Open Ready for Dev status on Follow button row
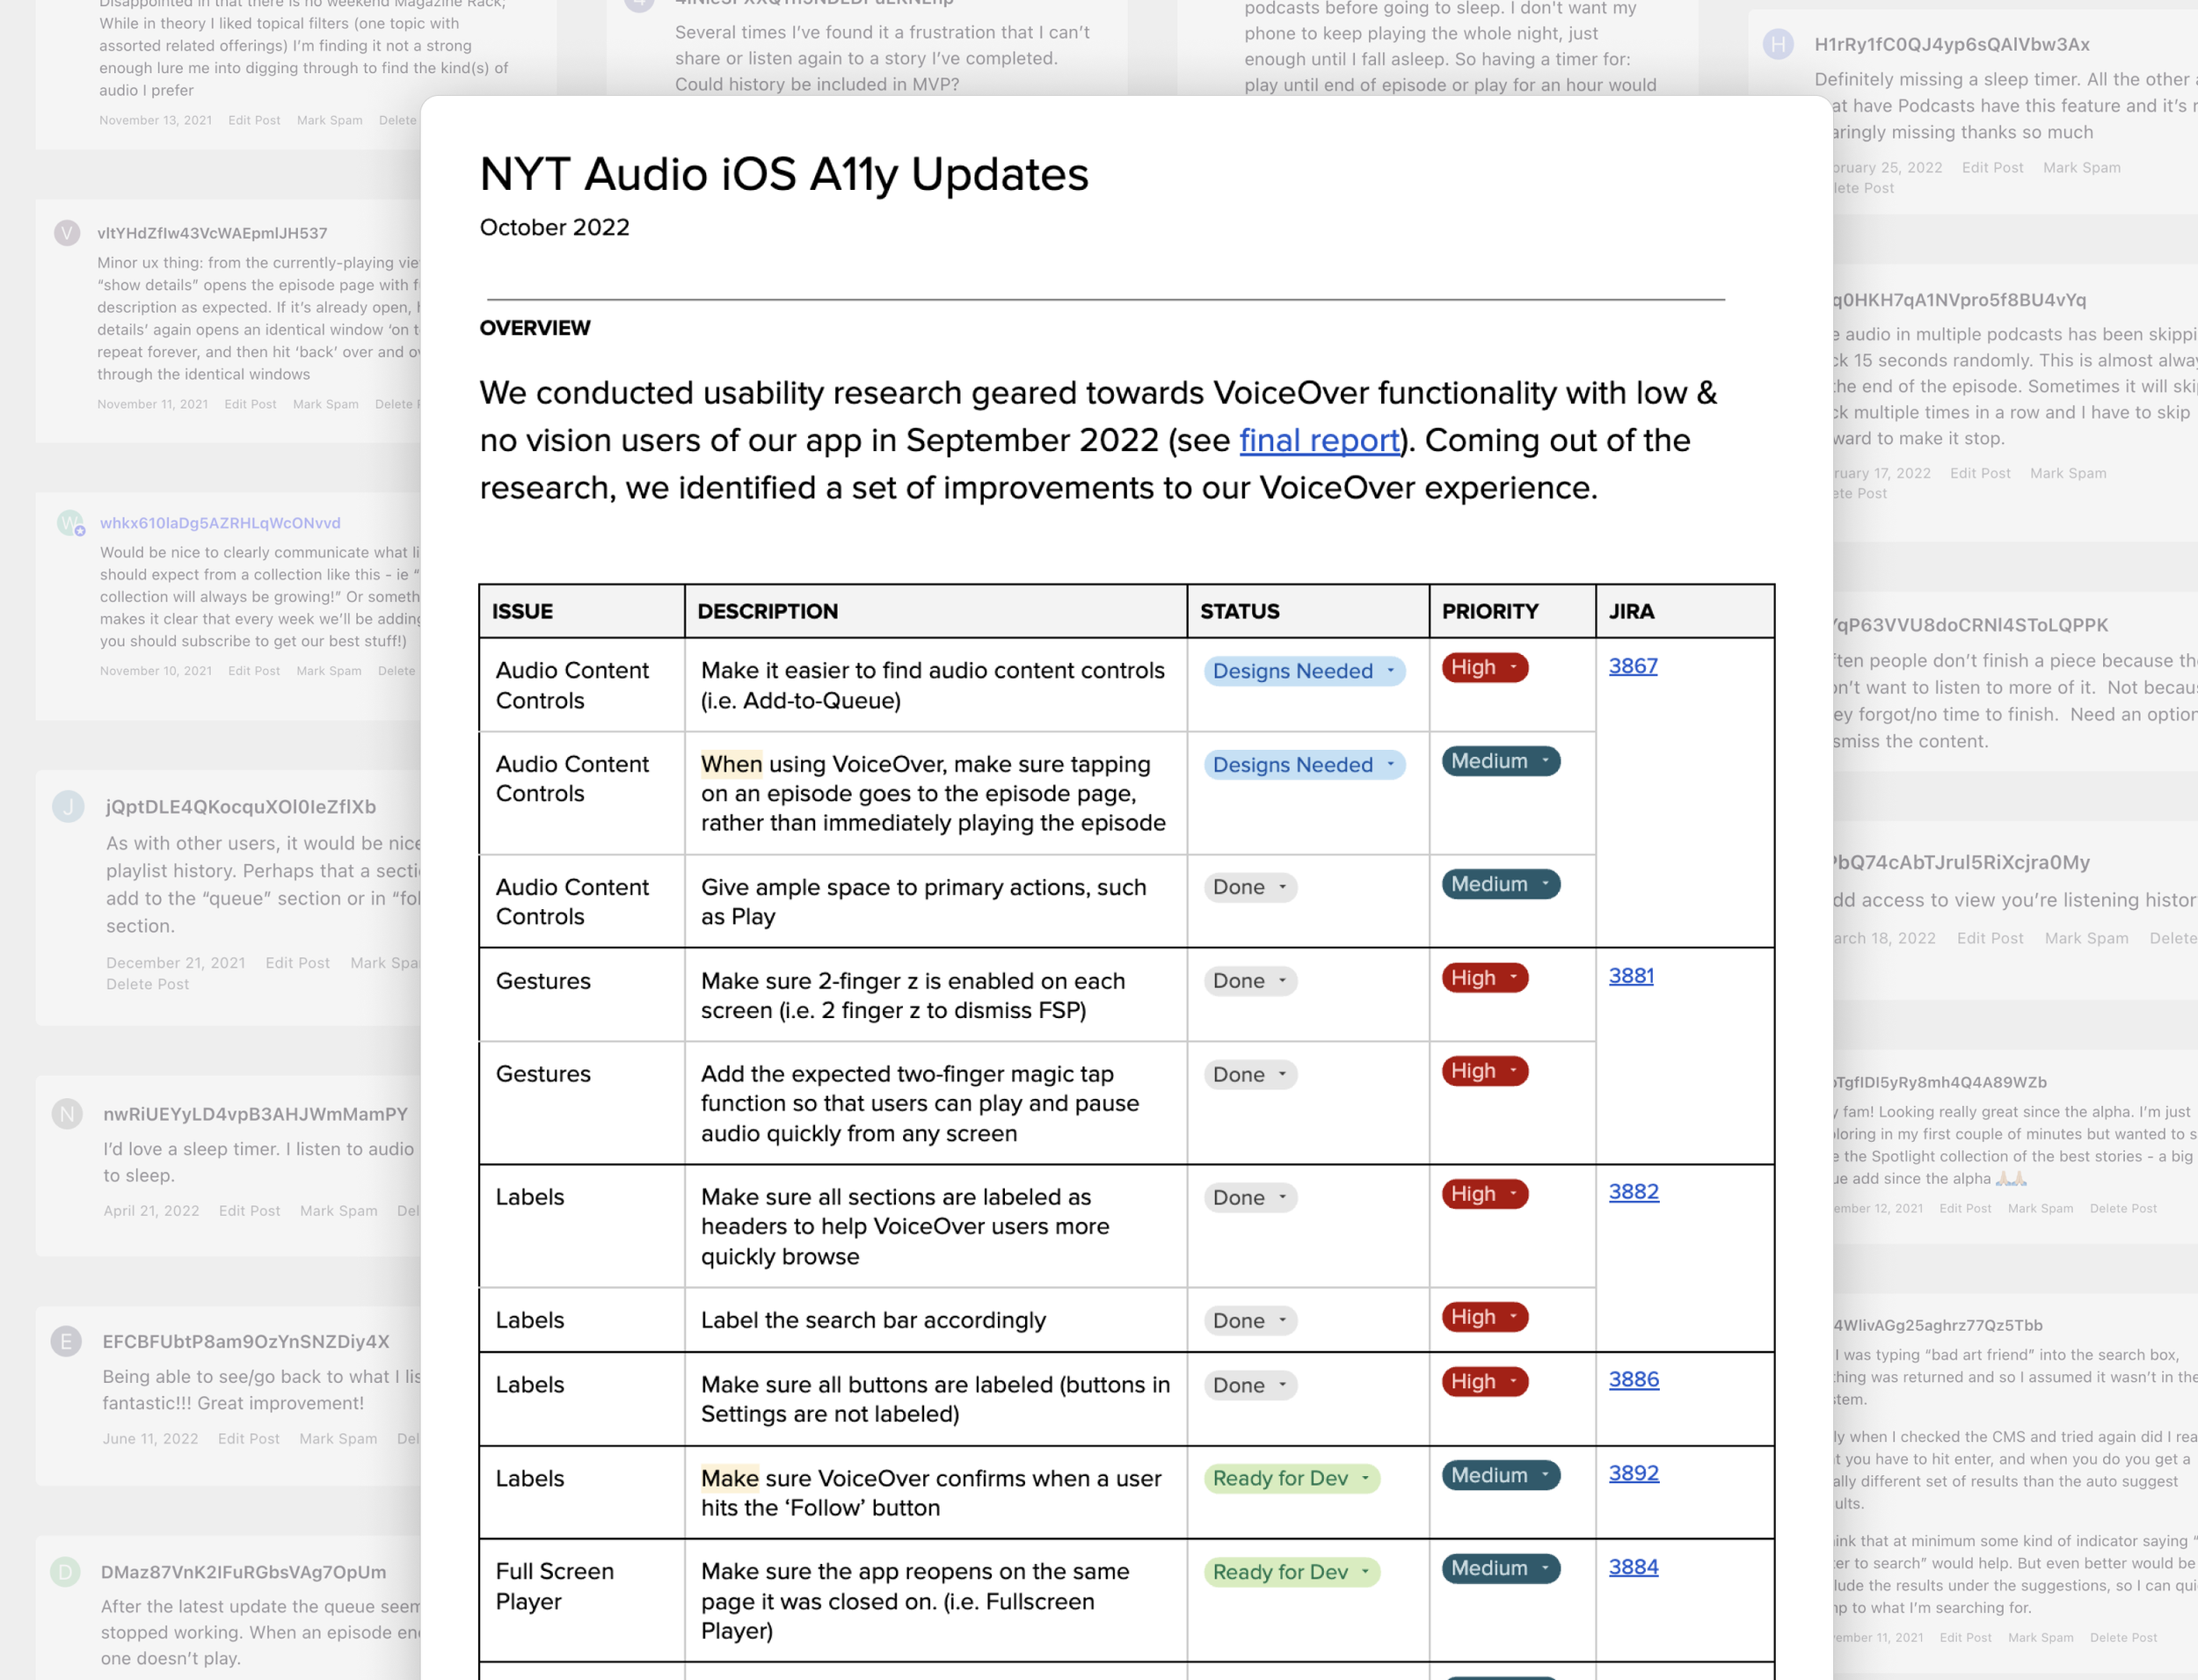Viewport: 2198px width, 1680px height. pyautogui.click(x=1290, y=1478)
